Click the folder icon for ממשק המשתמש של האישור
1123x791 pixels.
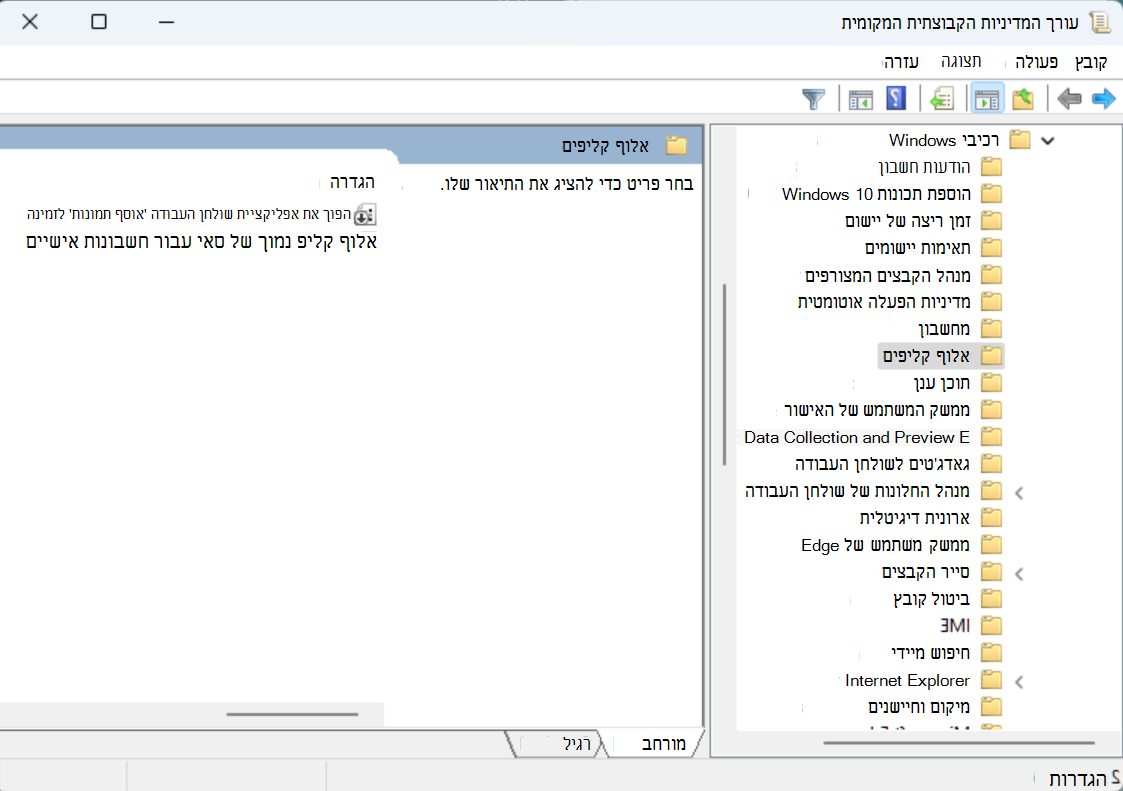[991, 410]
